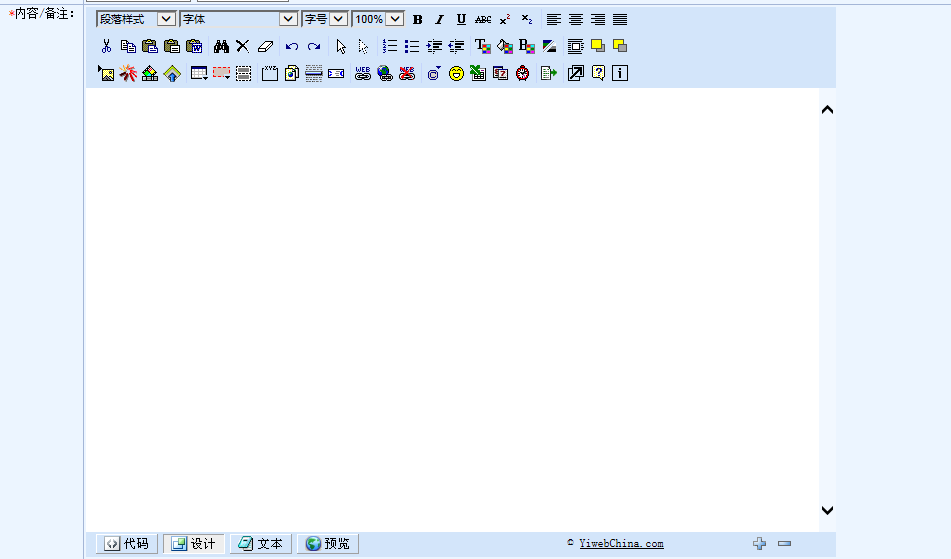The height and width of the screenshot is (559, 951).
Task: Insert an image with picture icon
Action: coord(106,73)
